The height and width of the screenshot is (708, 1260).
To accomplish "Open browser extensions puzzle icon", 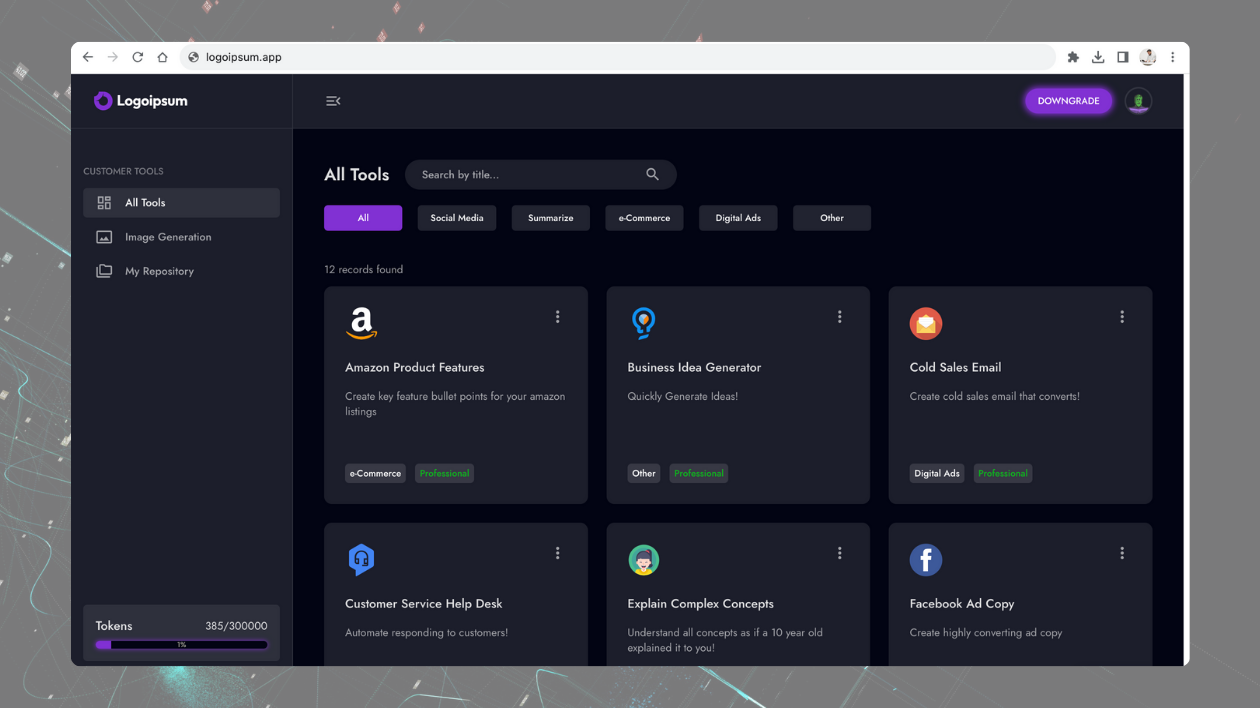I will pos(1073,57).
